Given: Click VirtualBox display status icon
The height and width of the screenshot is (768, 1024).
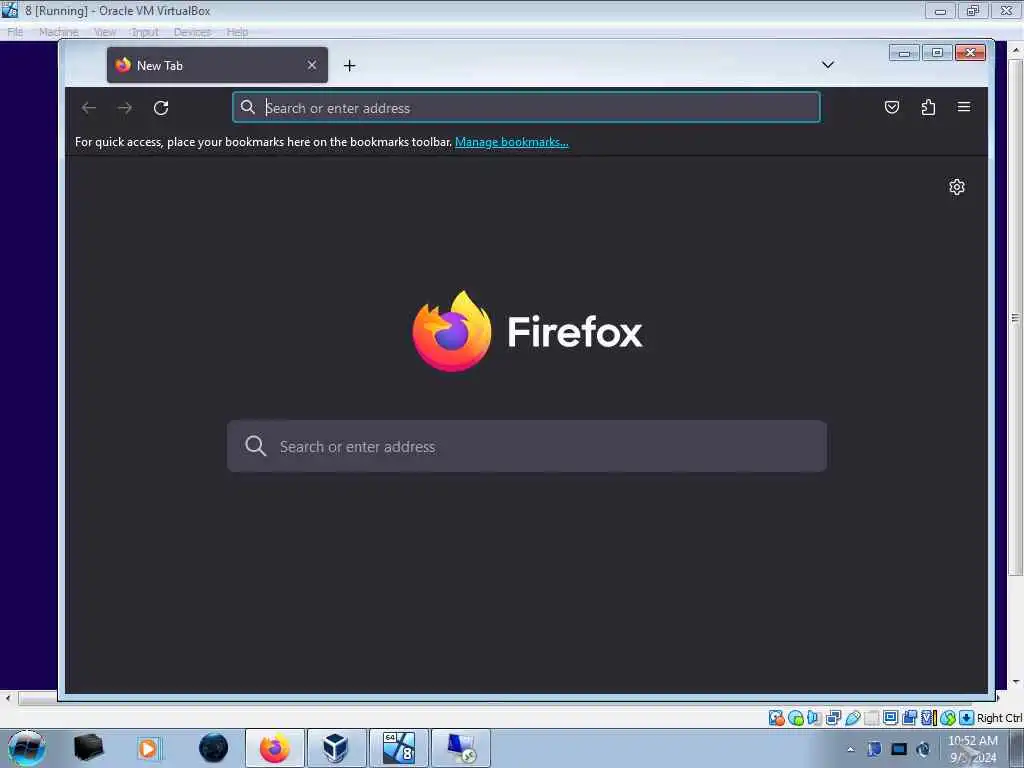Looking at the screenshot, I should click(x=890, y=718).
